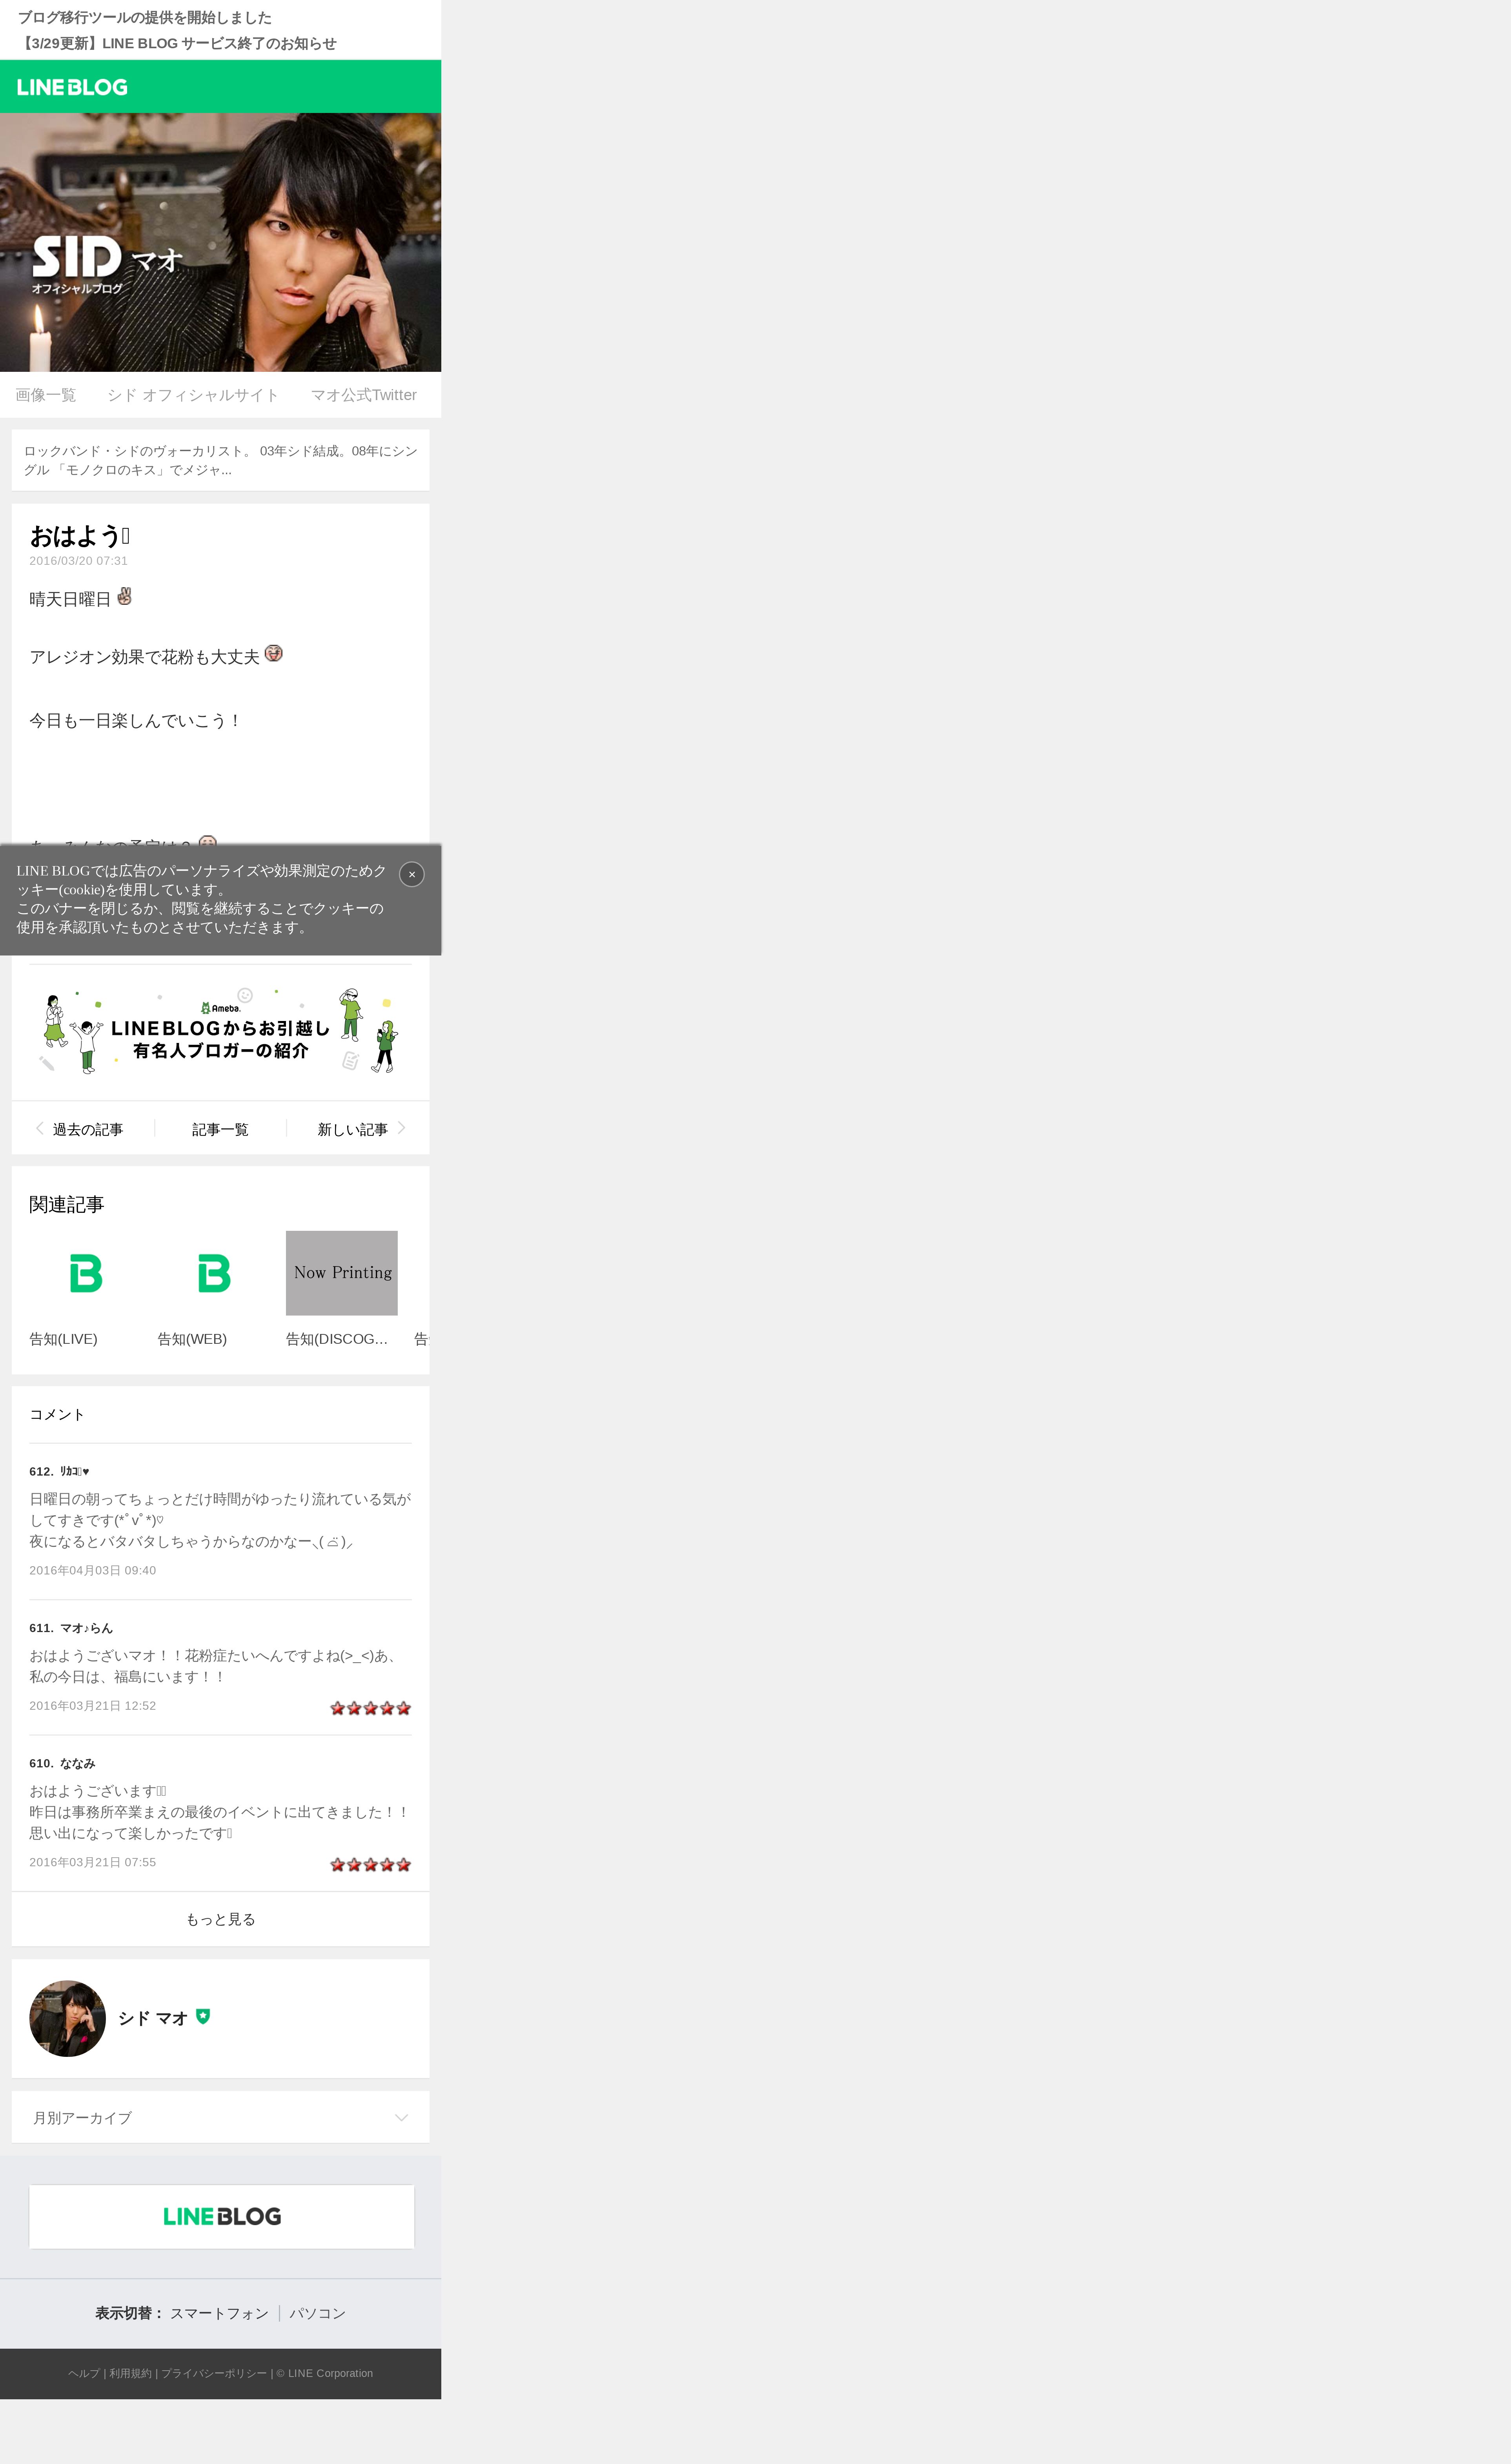The image size is (1511, 2464).
Task: Click the LINE BLOG logo in green header
Action: tap(72, 87)
